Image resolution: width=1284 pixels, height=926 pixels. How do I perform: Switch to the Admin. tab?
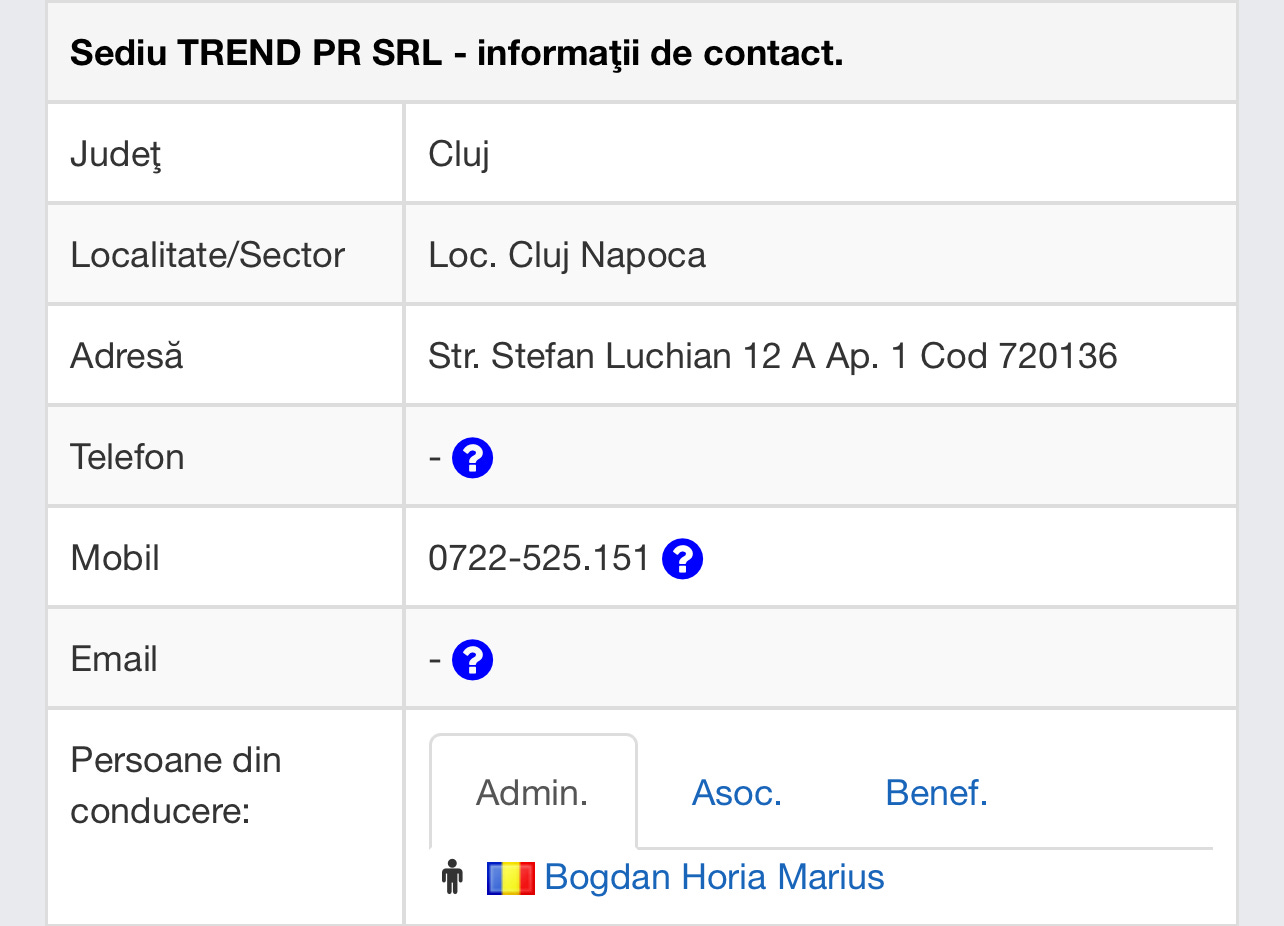(x=533, y=793)
